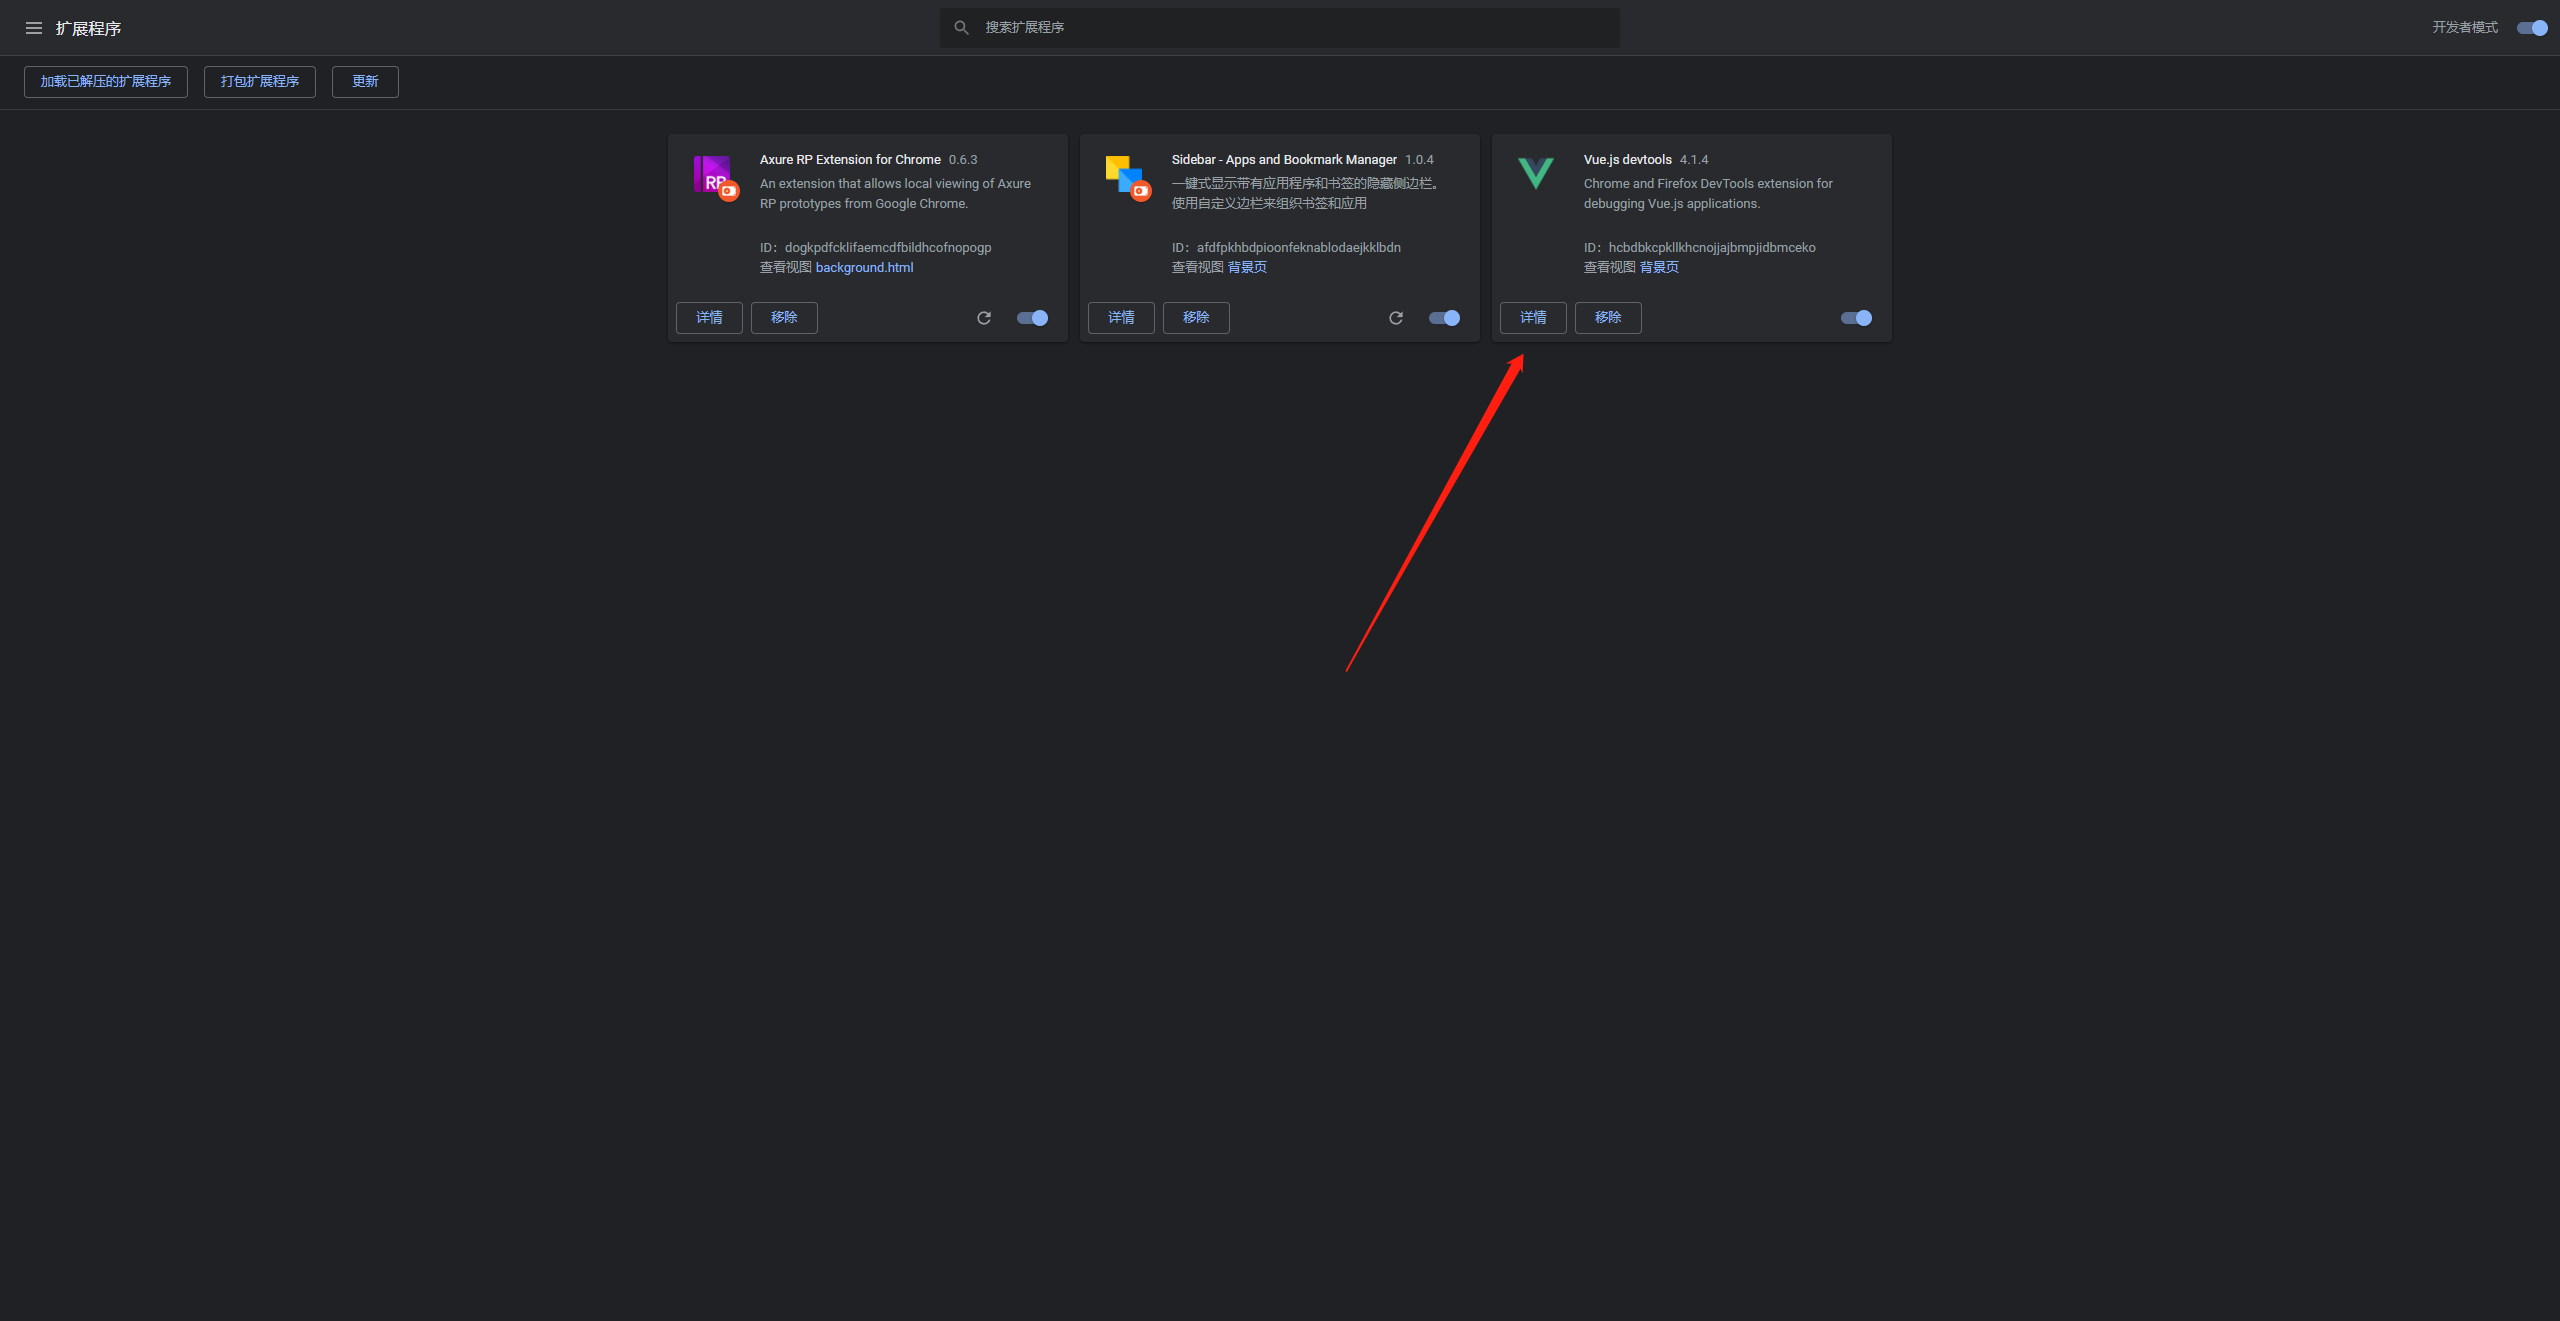This screenshot has width=2560, height=1321.
Task: Click the Vue.js devtools logo
Action: (1536, 173)
